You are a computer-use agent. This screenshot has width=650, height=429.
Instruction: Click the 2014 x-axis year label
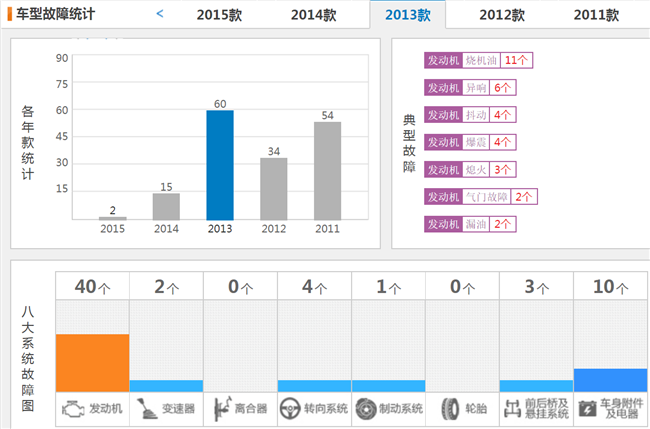(166, 229)
